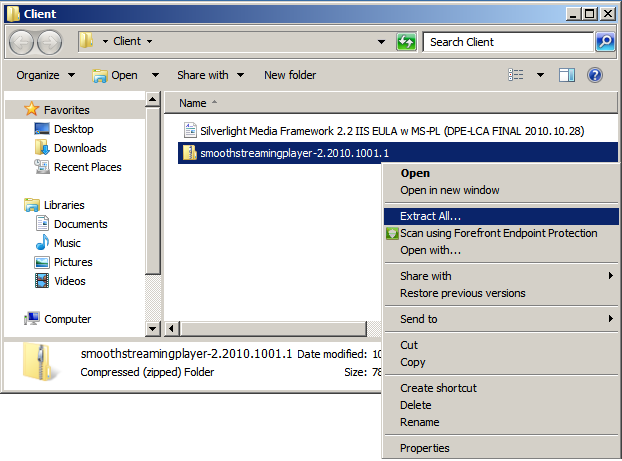Select Silverlight Media Framework 2.2 IIS EULA file
This screenshot has width=622, height=461.
392,131
